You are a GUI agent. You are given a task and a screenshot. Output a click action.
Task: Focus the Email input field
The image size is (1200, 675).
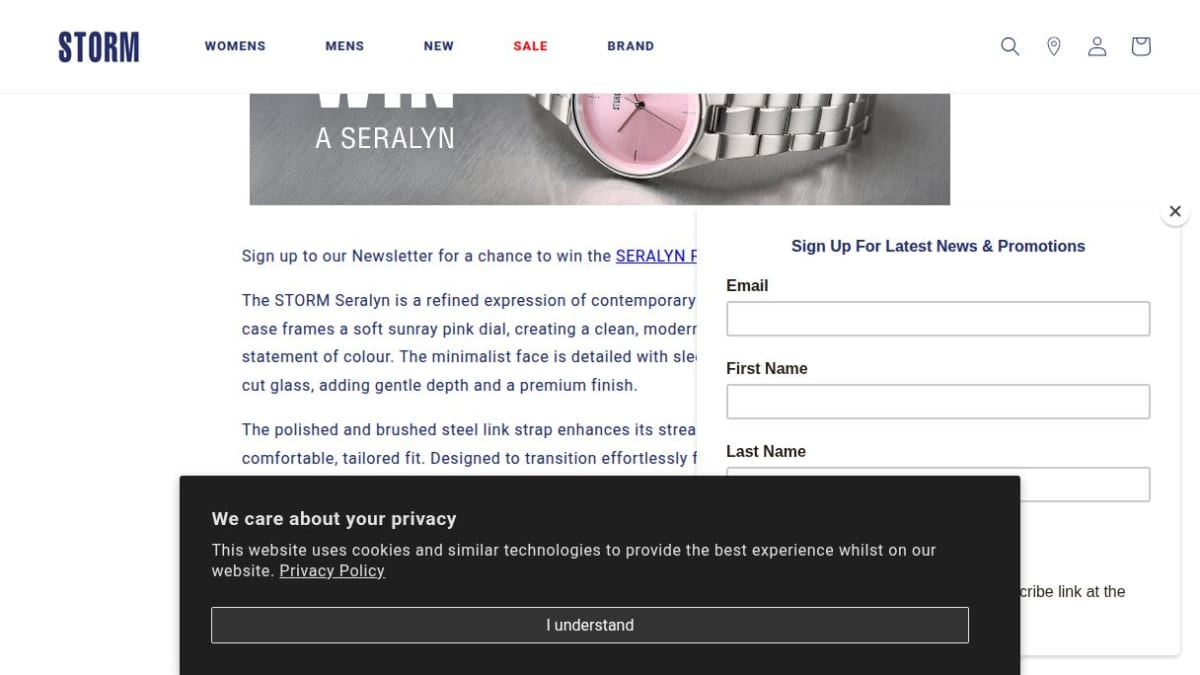click(938, 319)
